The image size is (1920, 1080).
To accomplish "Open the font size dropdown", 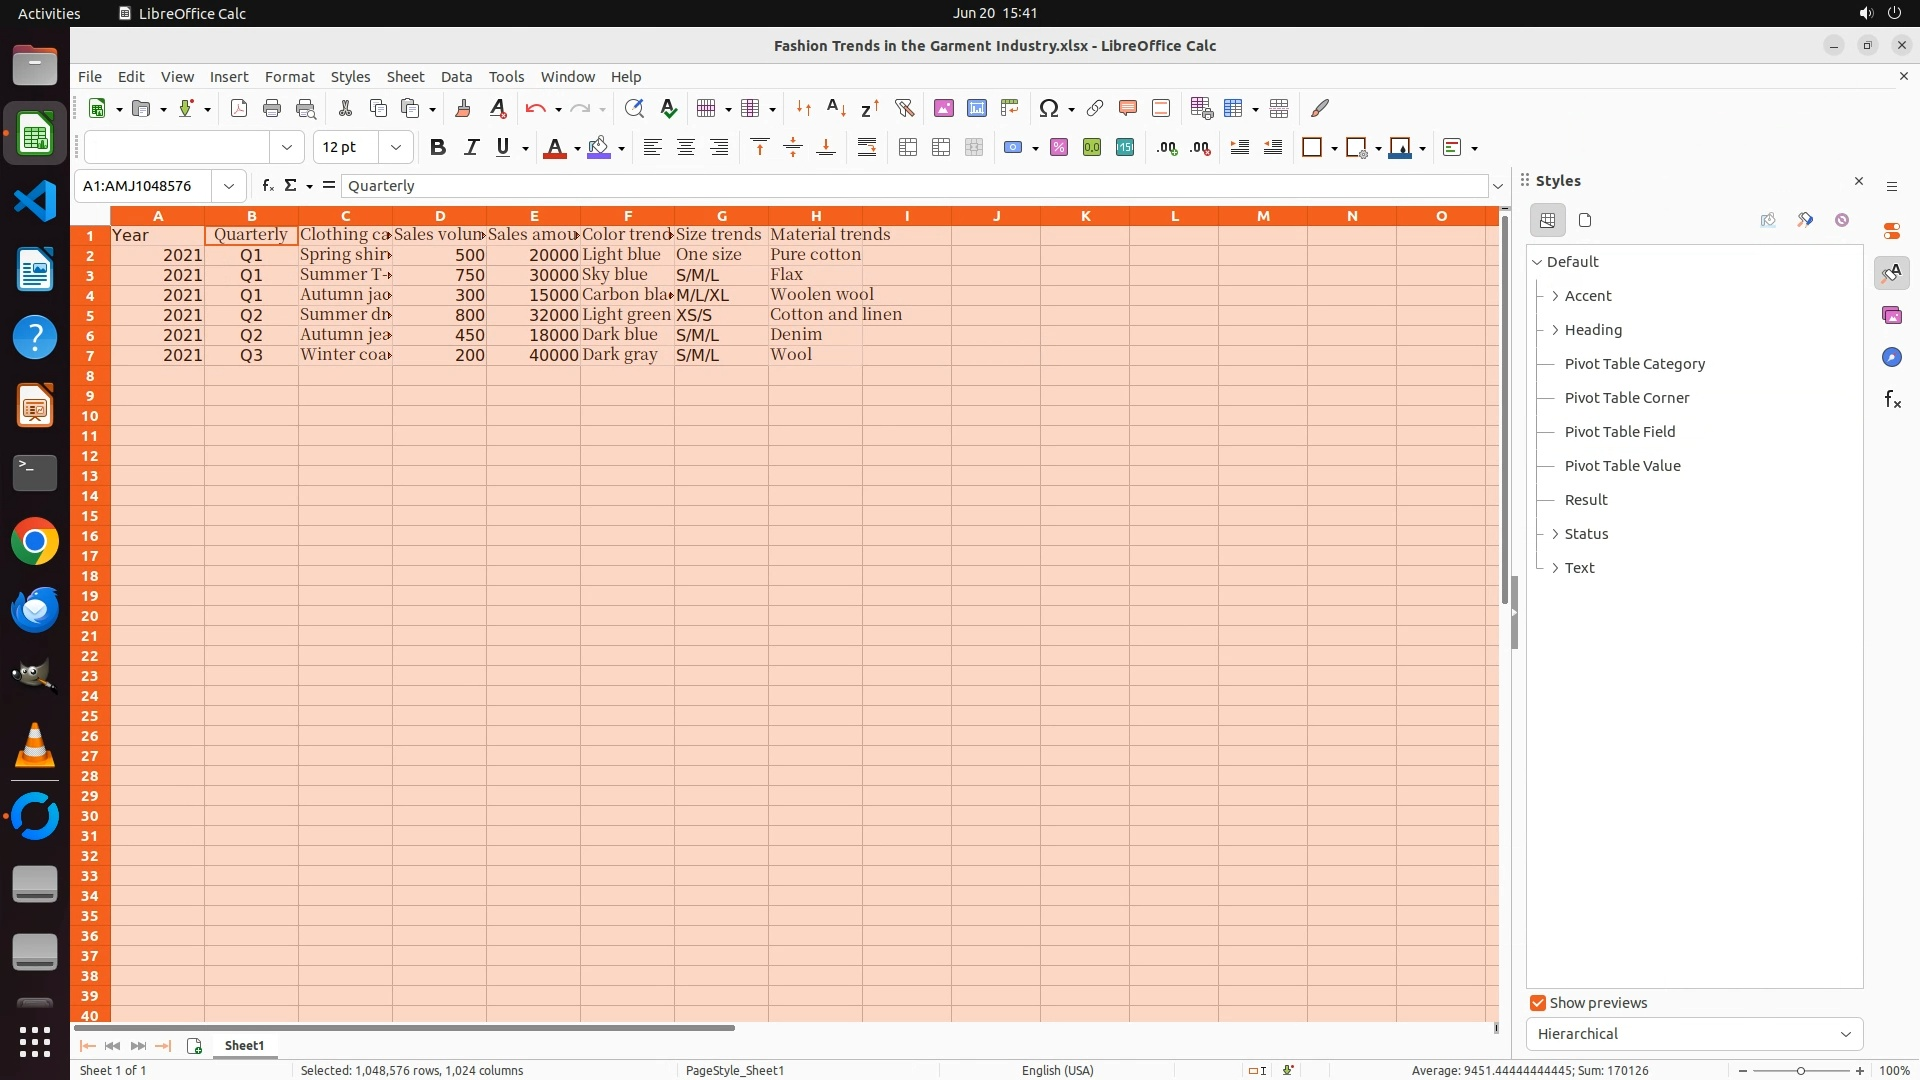I will pyautogui.click(x=396, y=148).
